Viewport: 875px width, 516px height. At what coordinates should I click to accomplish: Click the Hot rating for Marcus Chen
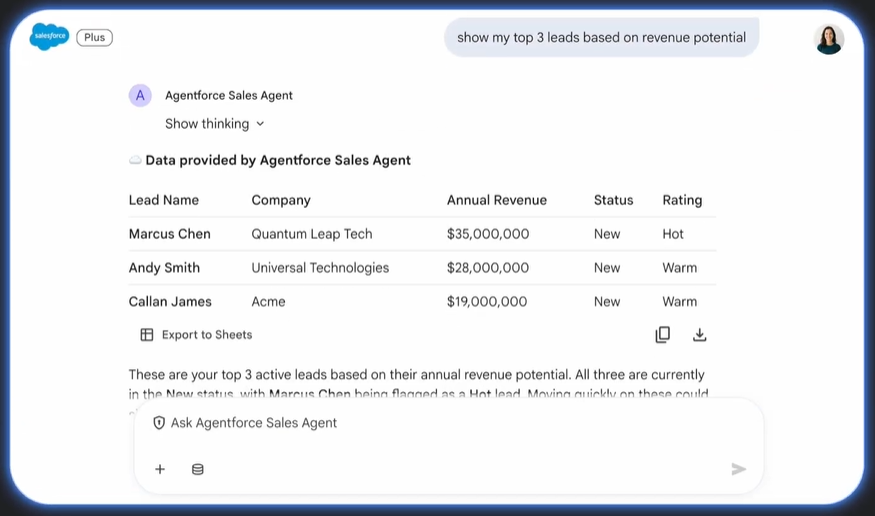(673, 234)
